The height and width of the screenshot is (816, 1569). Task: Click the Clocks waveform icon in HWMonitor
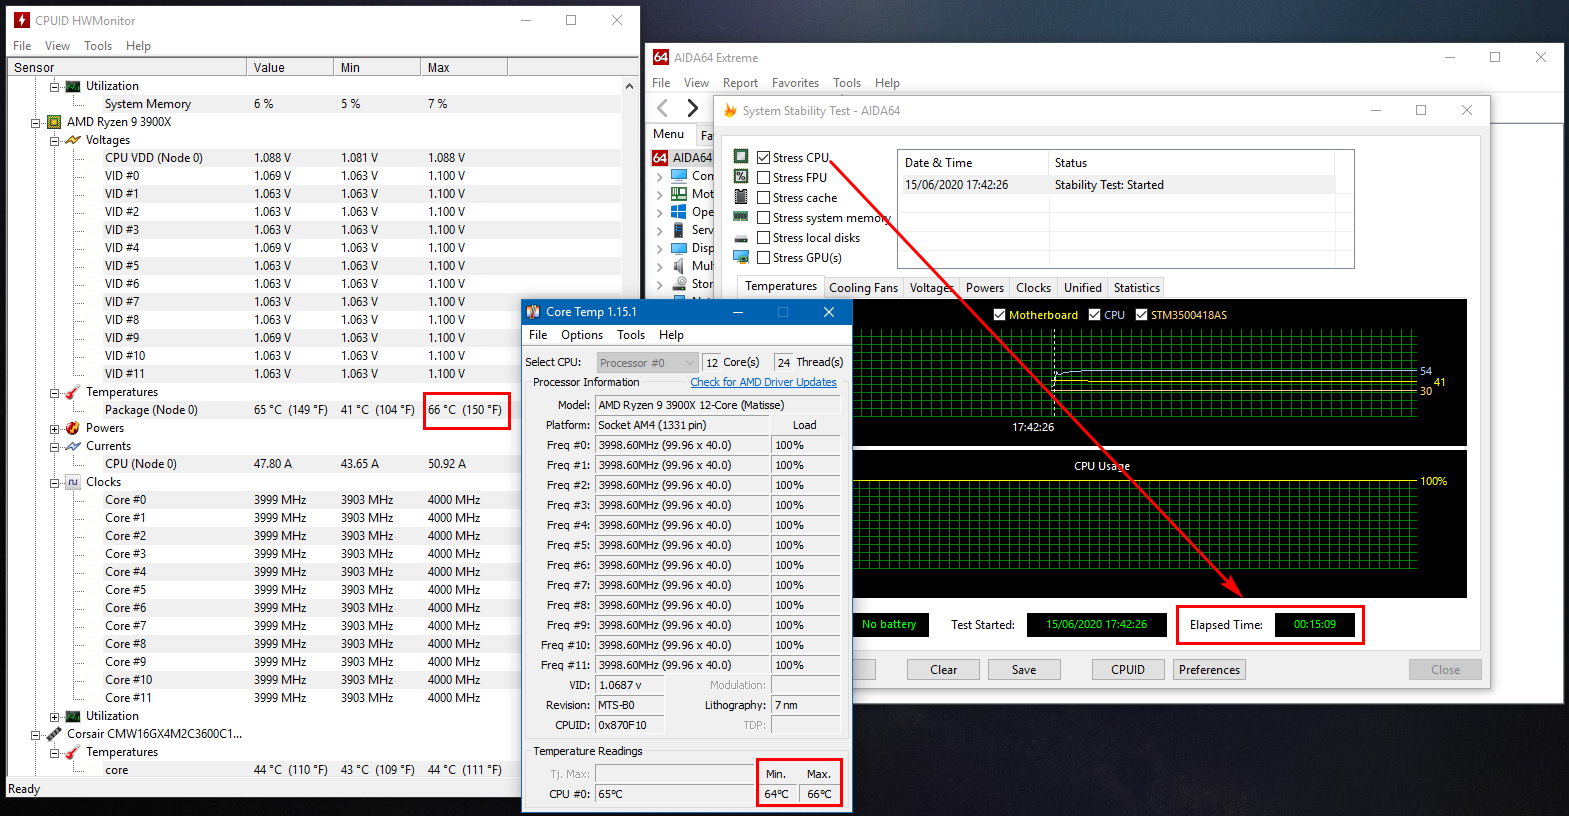coord(73,482)
